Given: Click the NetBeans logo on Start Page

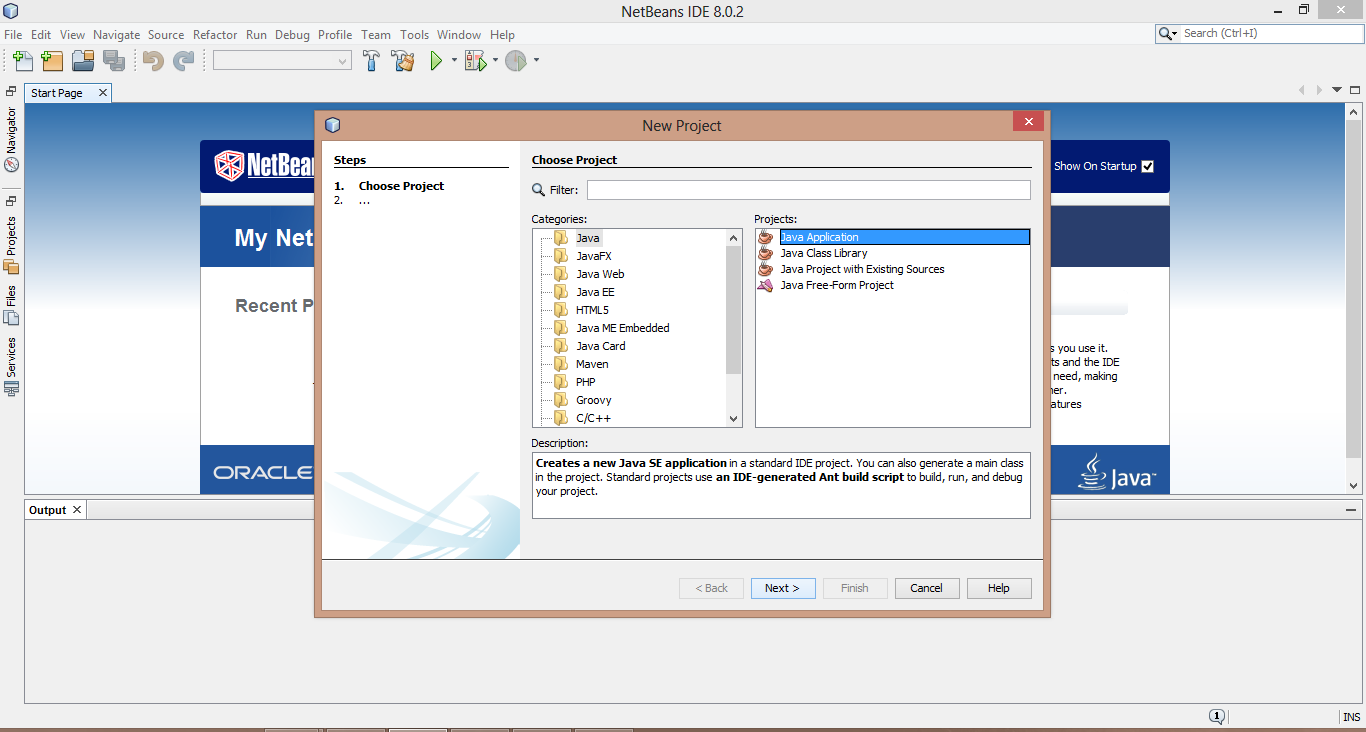Looking at the screenshot, I should pos(265,165).
